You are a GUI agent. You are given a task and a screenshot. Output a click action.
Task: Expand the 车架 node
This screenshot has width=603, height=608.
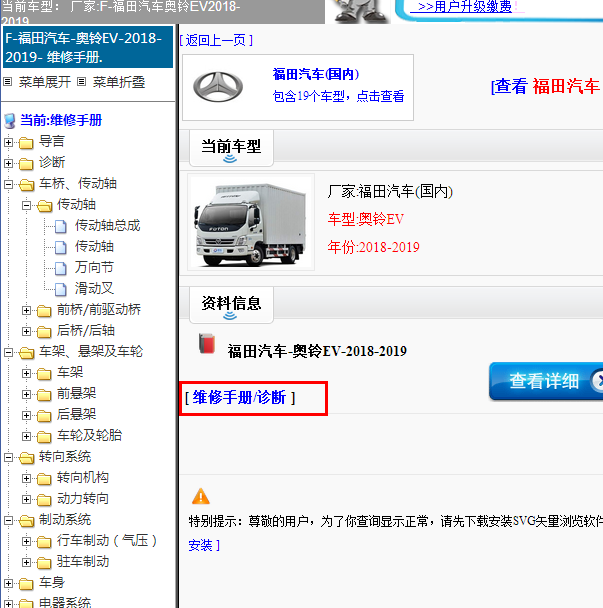(x=26, y=373)
